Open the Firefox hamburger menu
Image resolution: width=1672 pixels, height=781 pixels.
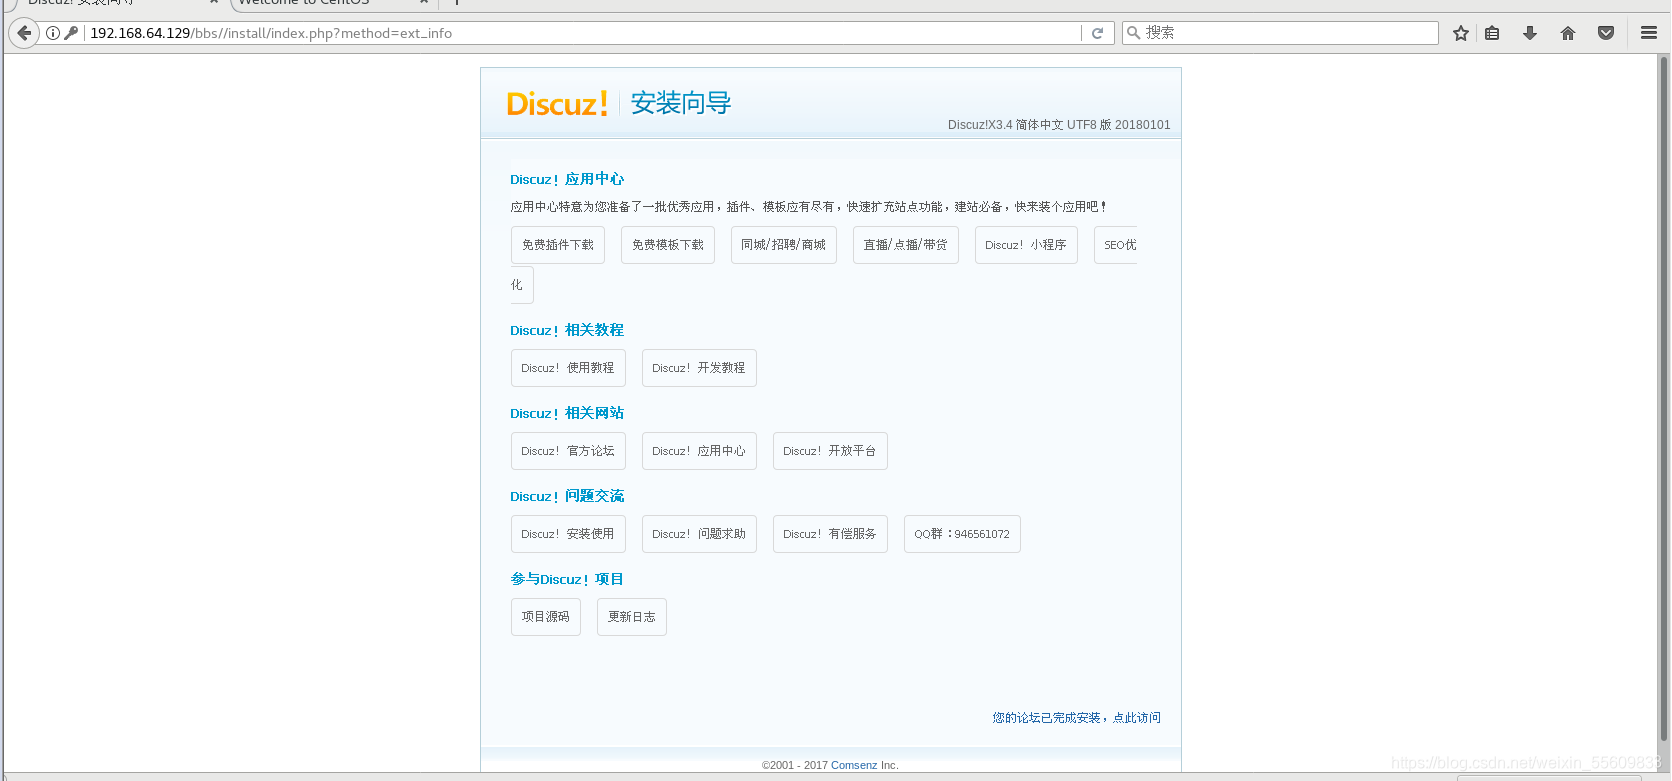coord(1649,33)
